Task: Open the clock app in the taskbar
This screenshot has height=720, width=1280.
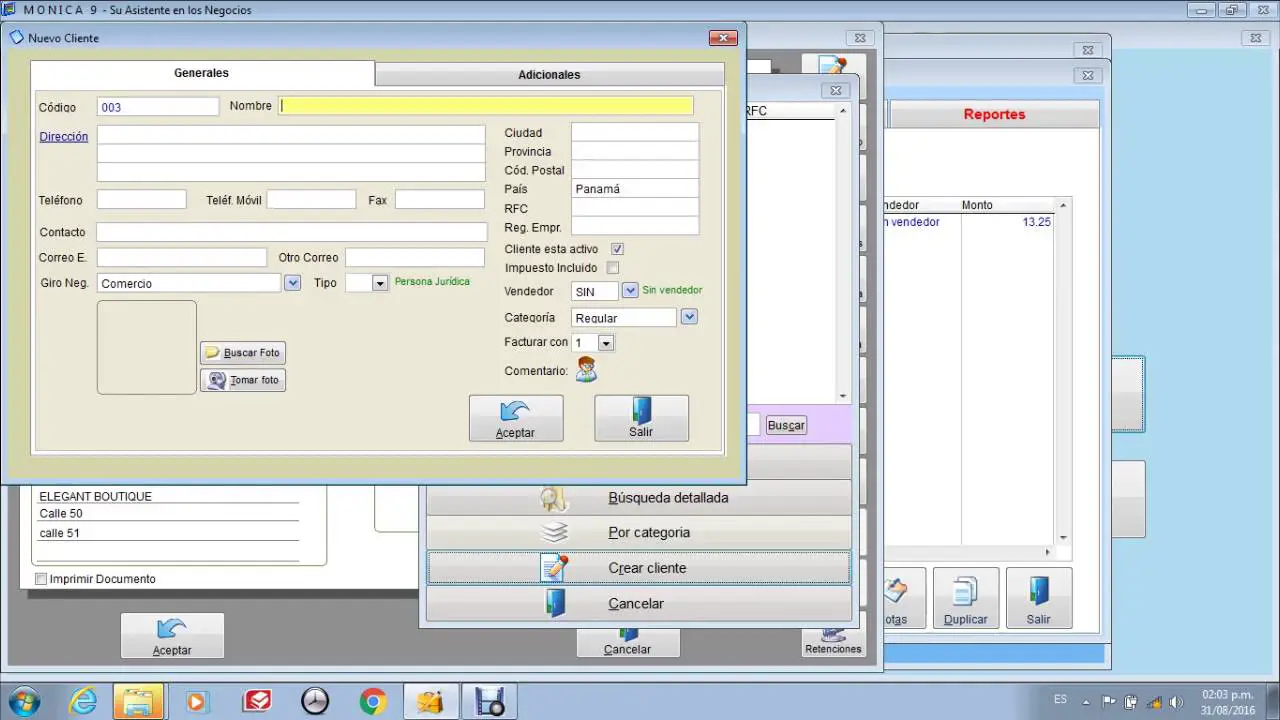Action: (314, 701)
